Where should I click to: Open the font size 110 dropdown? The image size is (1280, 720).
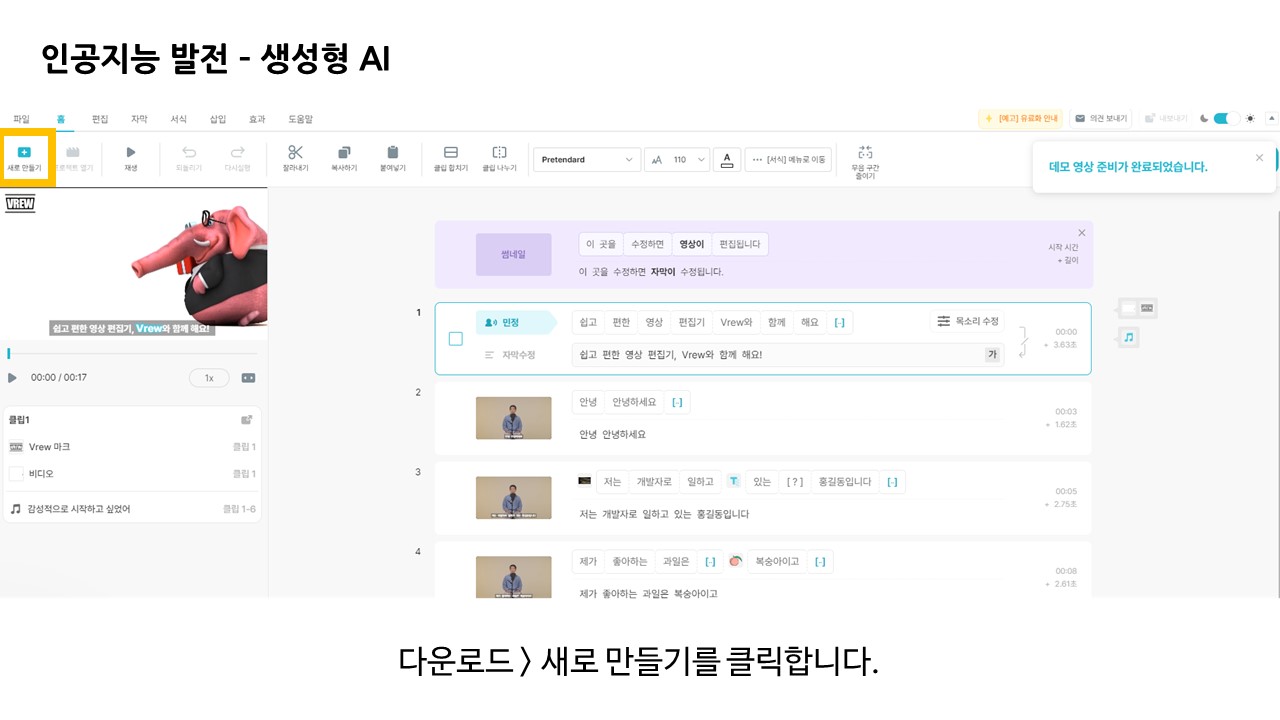[x=677, y=159]
